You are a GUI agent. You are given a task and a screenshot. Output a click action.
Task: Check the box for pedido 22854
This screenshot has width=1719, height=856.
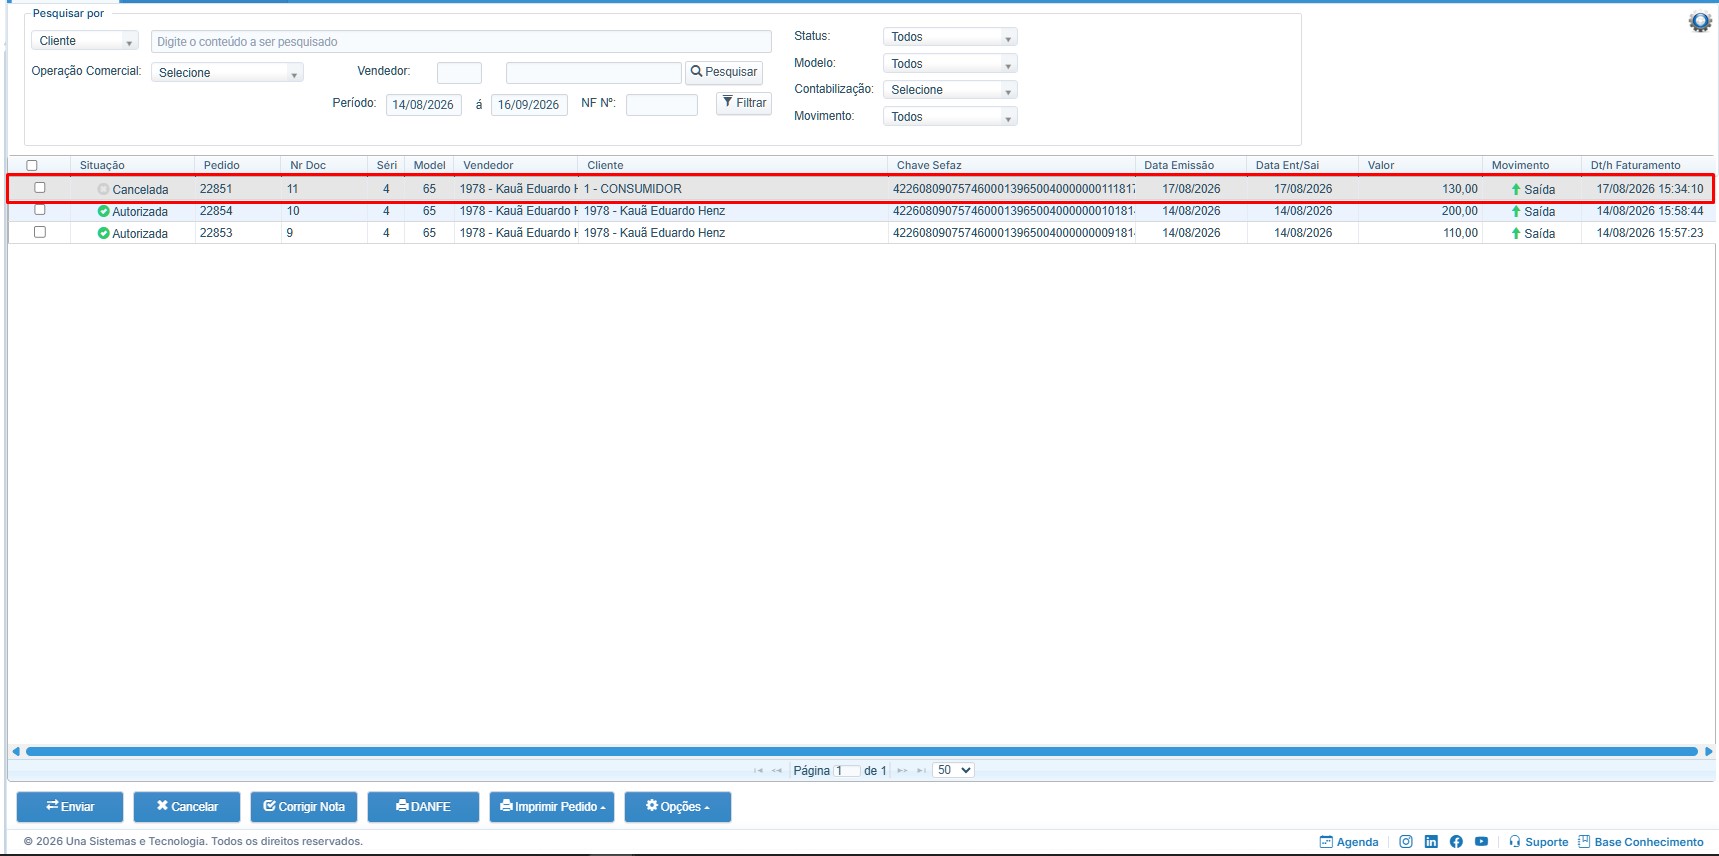click(x=40, y=210)
